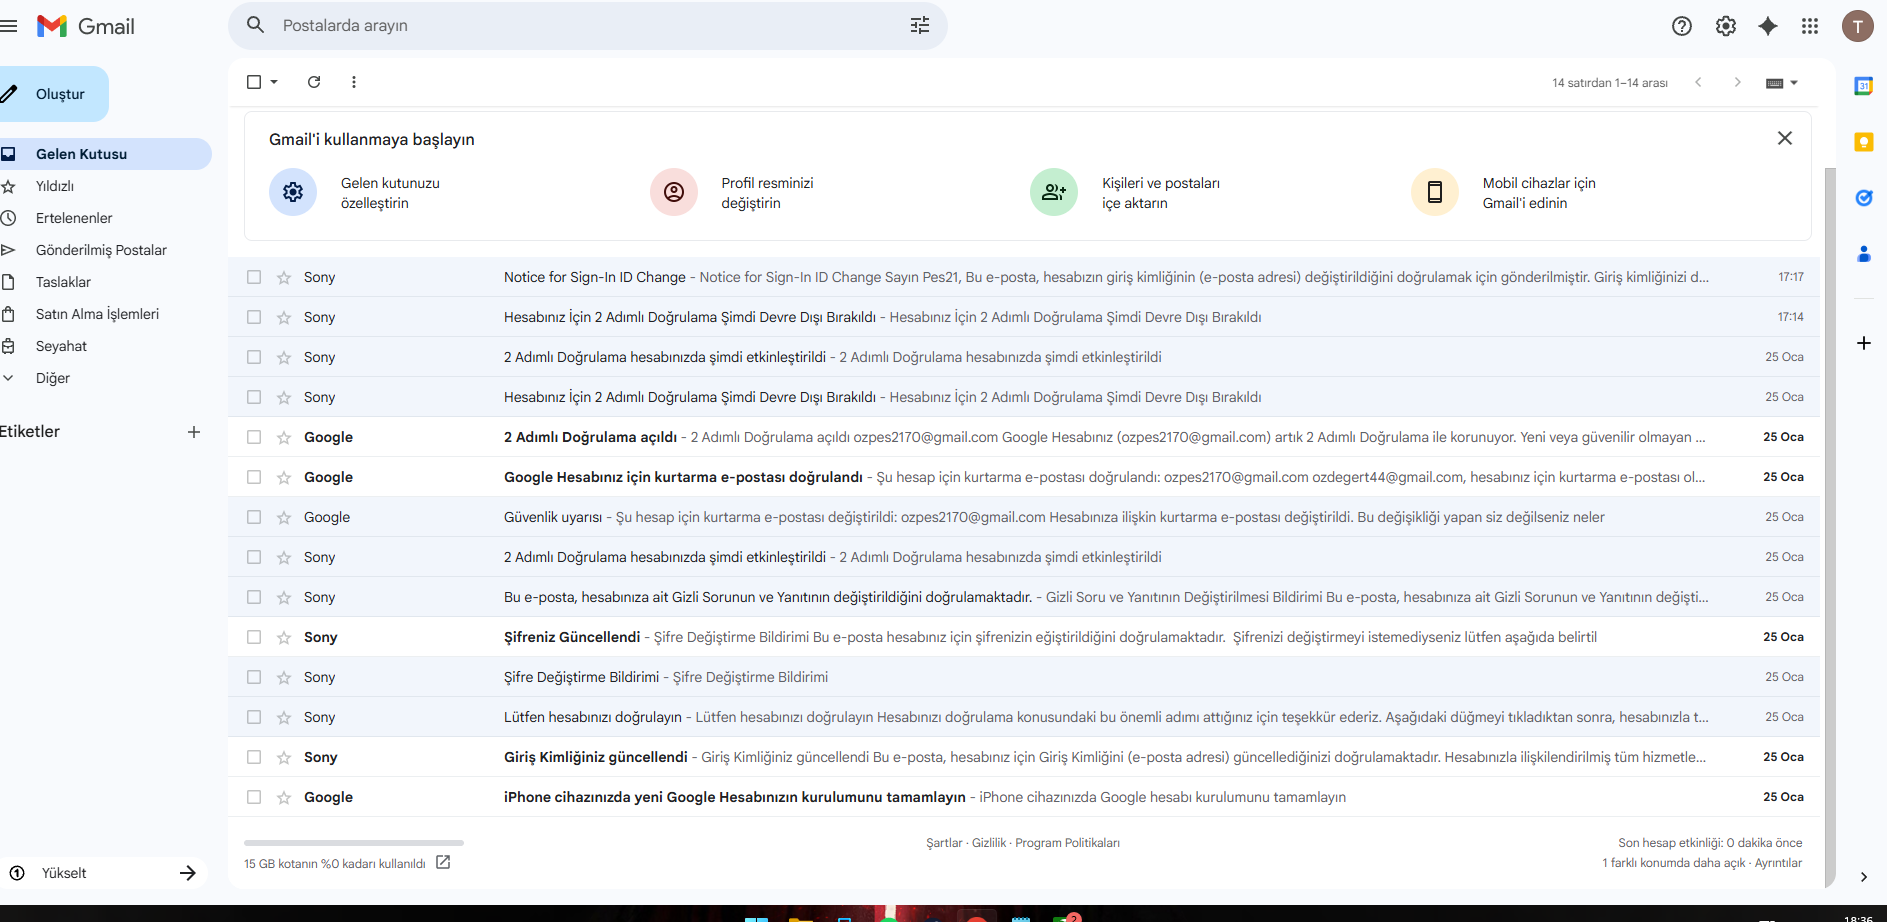Viewport: 1887px width, 922px height.
Task: Open Contacts side panel icon
Action: coord(1864,254)
